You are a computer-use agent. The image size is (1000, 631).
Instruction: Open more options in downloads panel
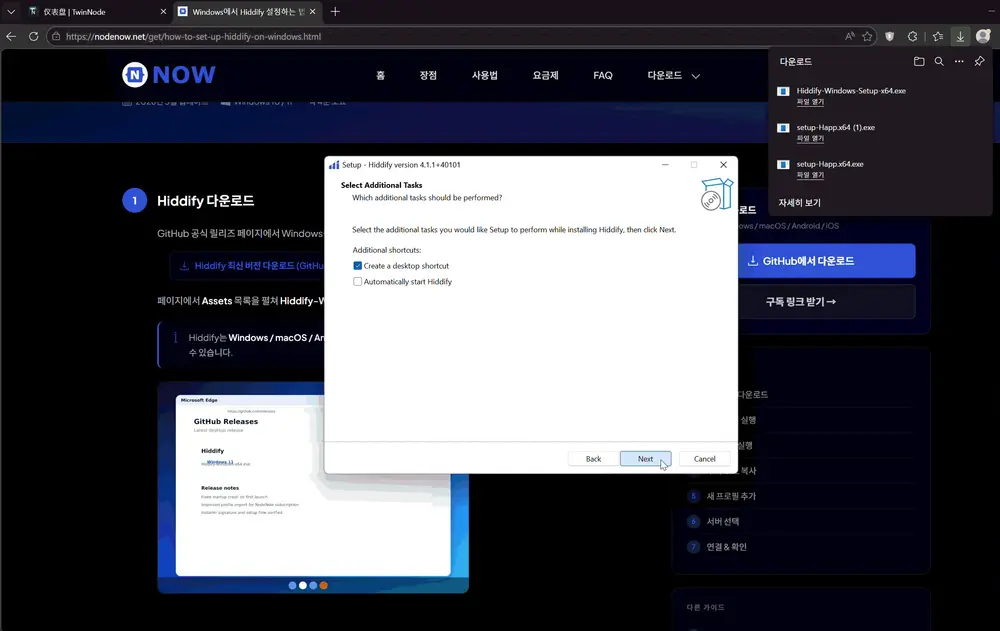tap(959, 61)
